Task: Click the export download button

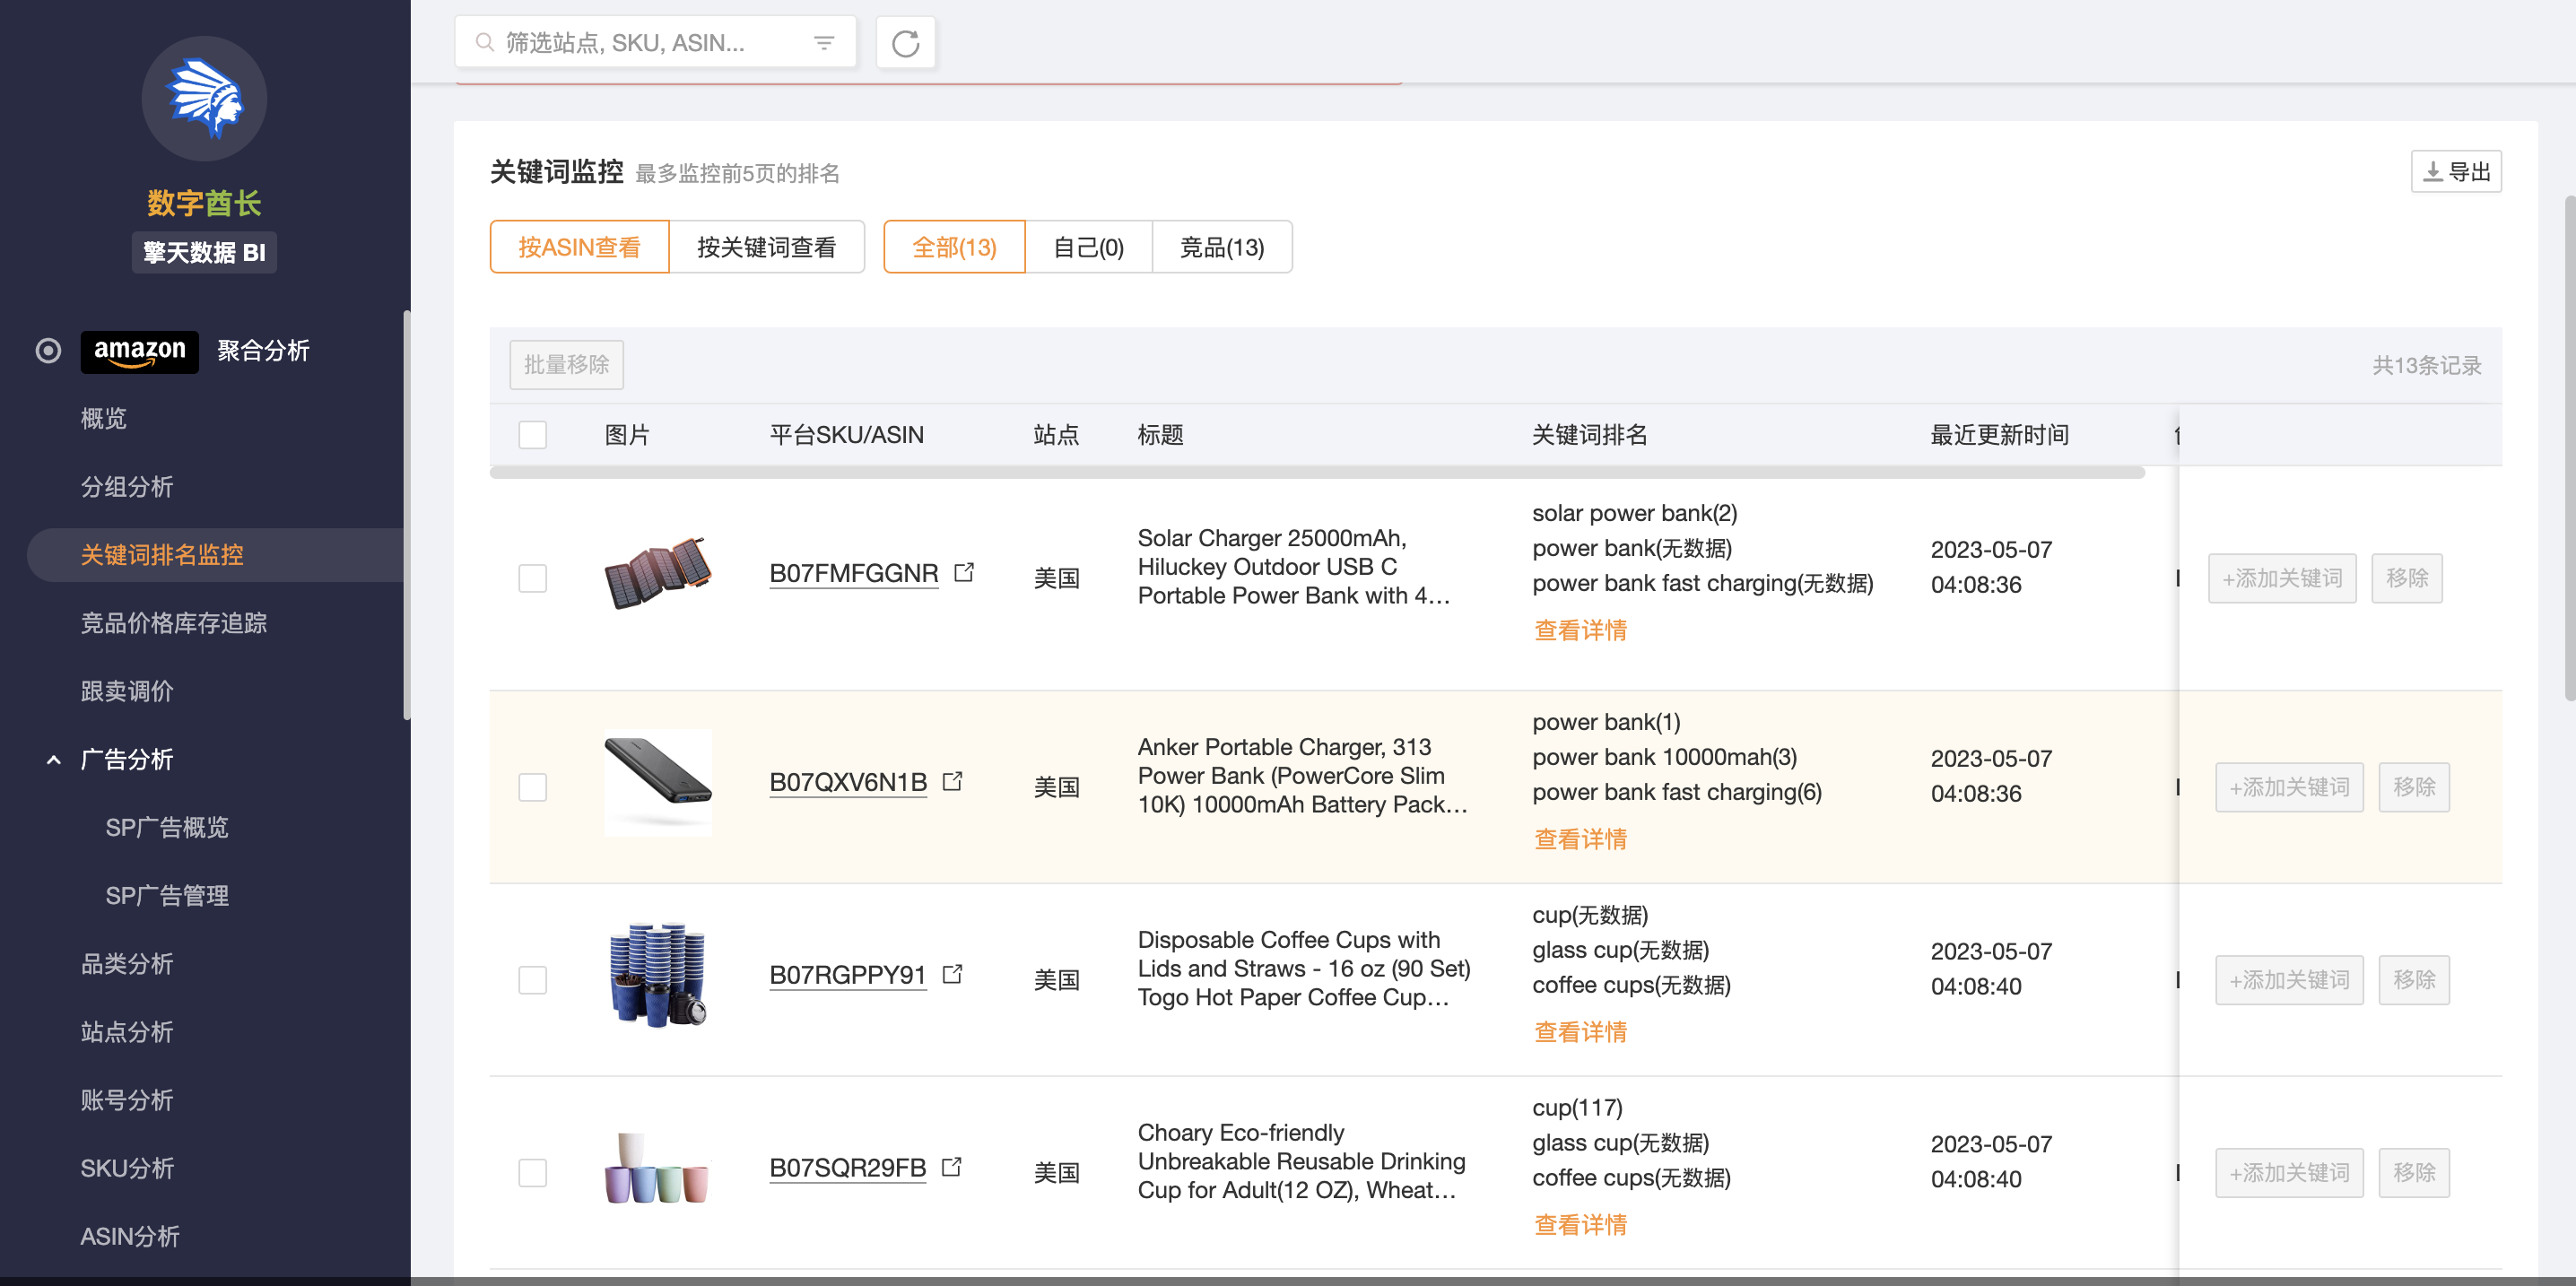Action: pos(2456,172)
